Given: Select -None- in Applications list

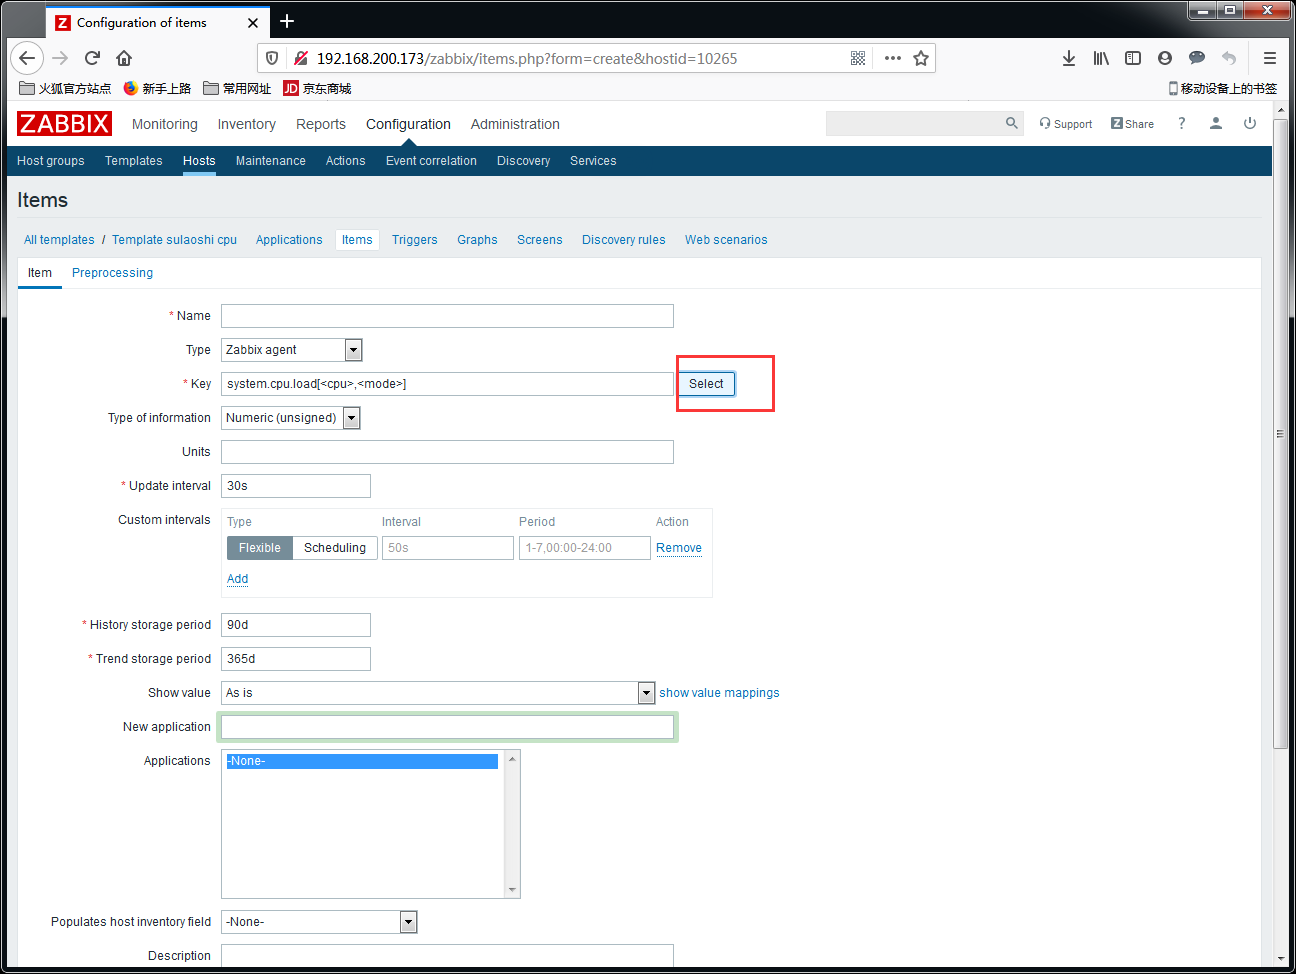Looking at the screenshot, I should (x=362, y=761).
